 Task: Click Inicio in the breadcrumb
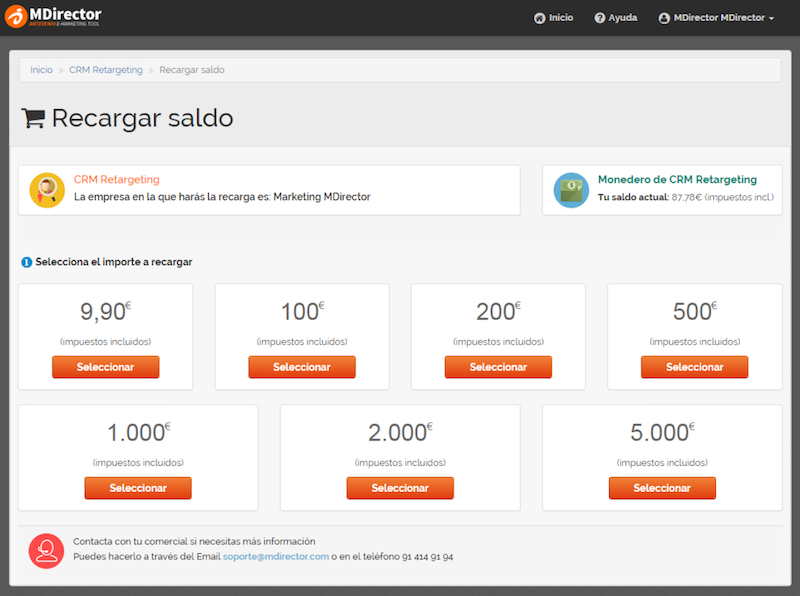(41, 70)
